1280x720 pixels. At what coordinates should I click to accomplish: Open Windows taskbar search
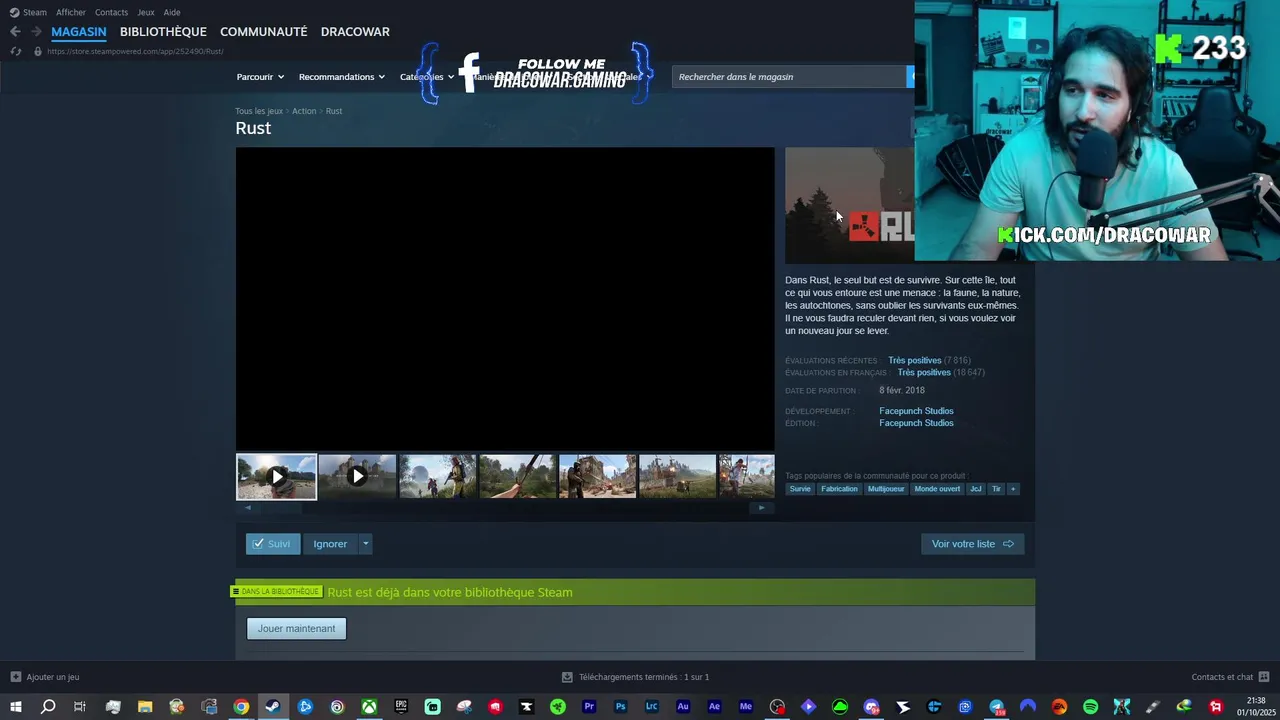click(48, 707)
